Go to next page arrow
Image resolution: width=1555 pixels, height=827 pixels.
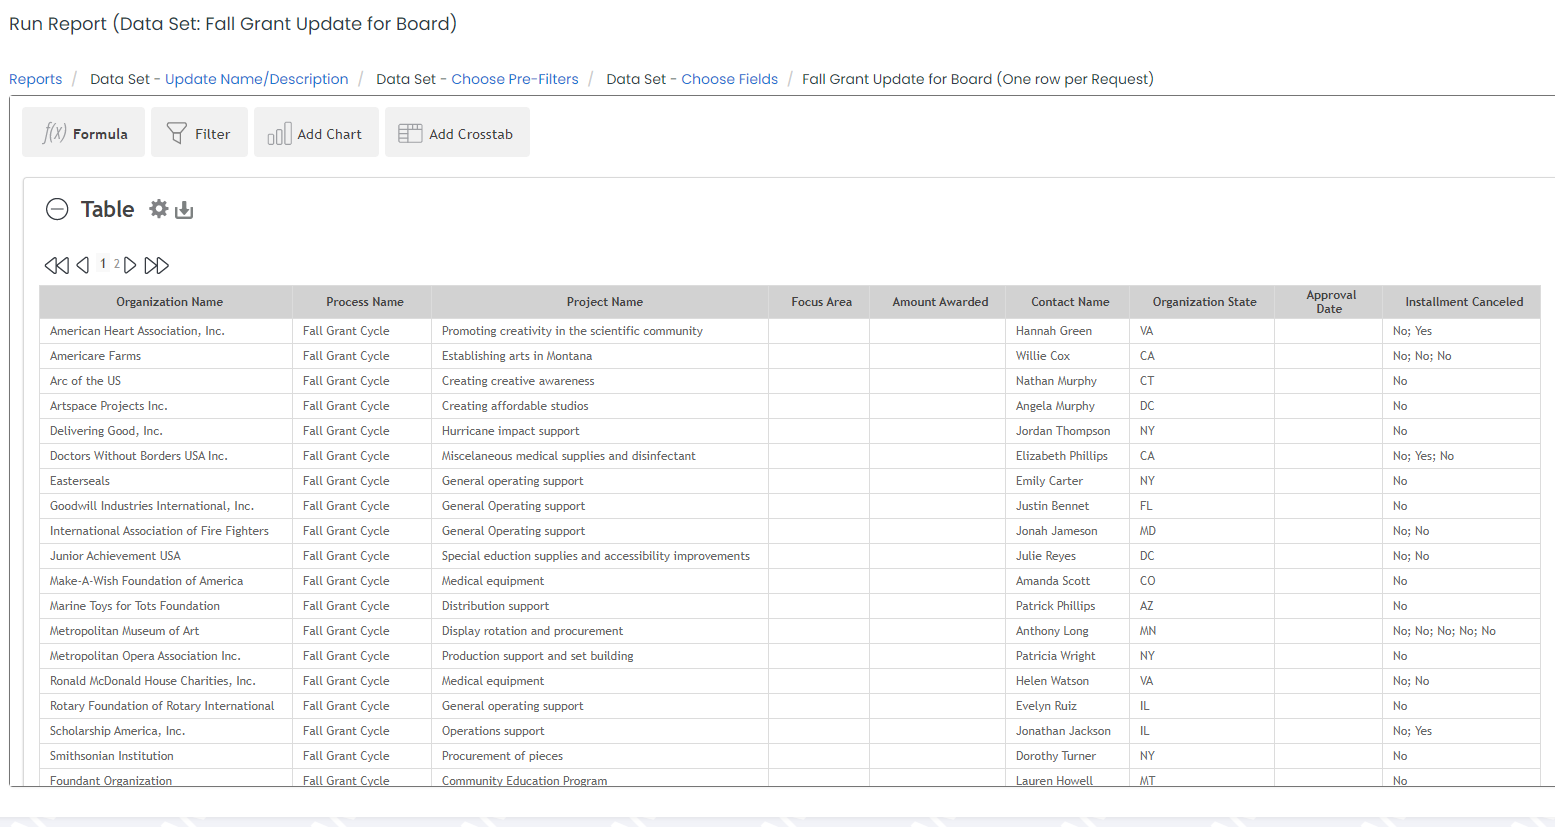[130, 265]
